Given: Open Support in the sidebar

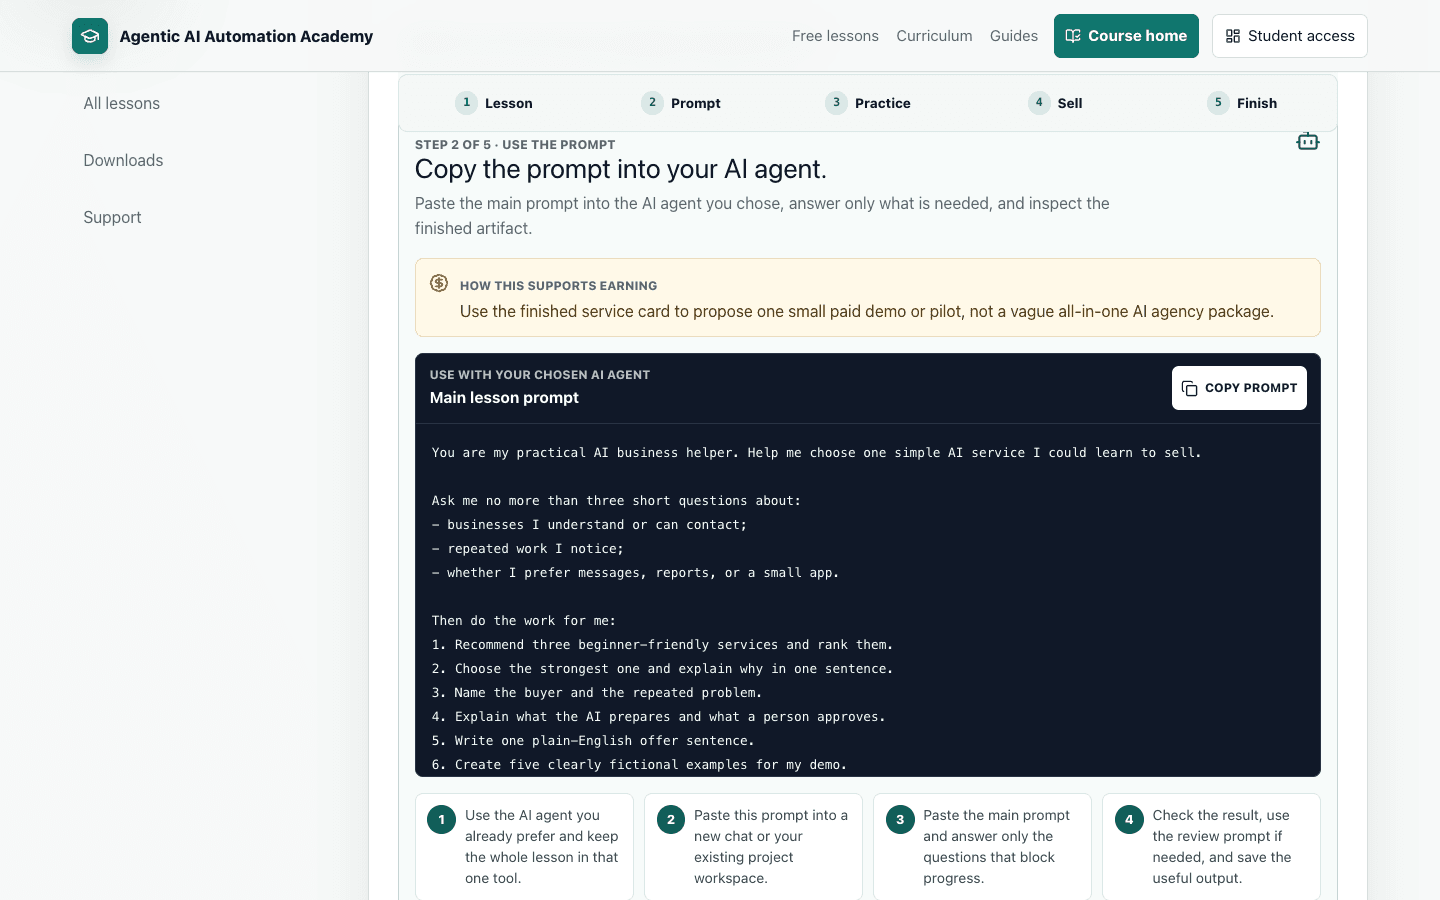Looking at the screenshot, I should tap(112, 217).
